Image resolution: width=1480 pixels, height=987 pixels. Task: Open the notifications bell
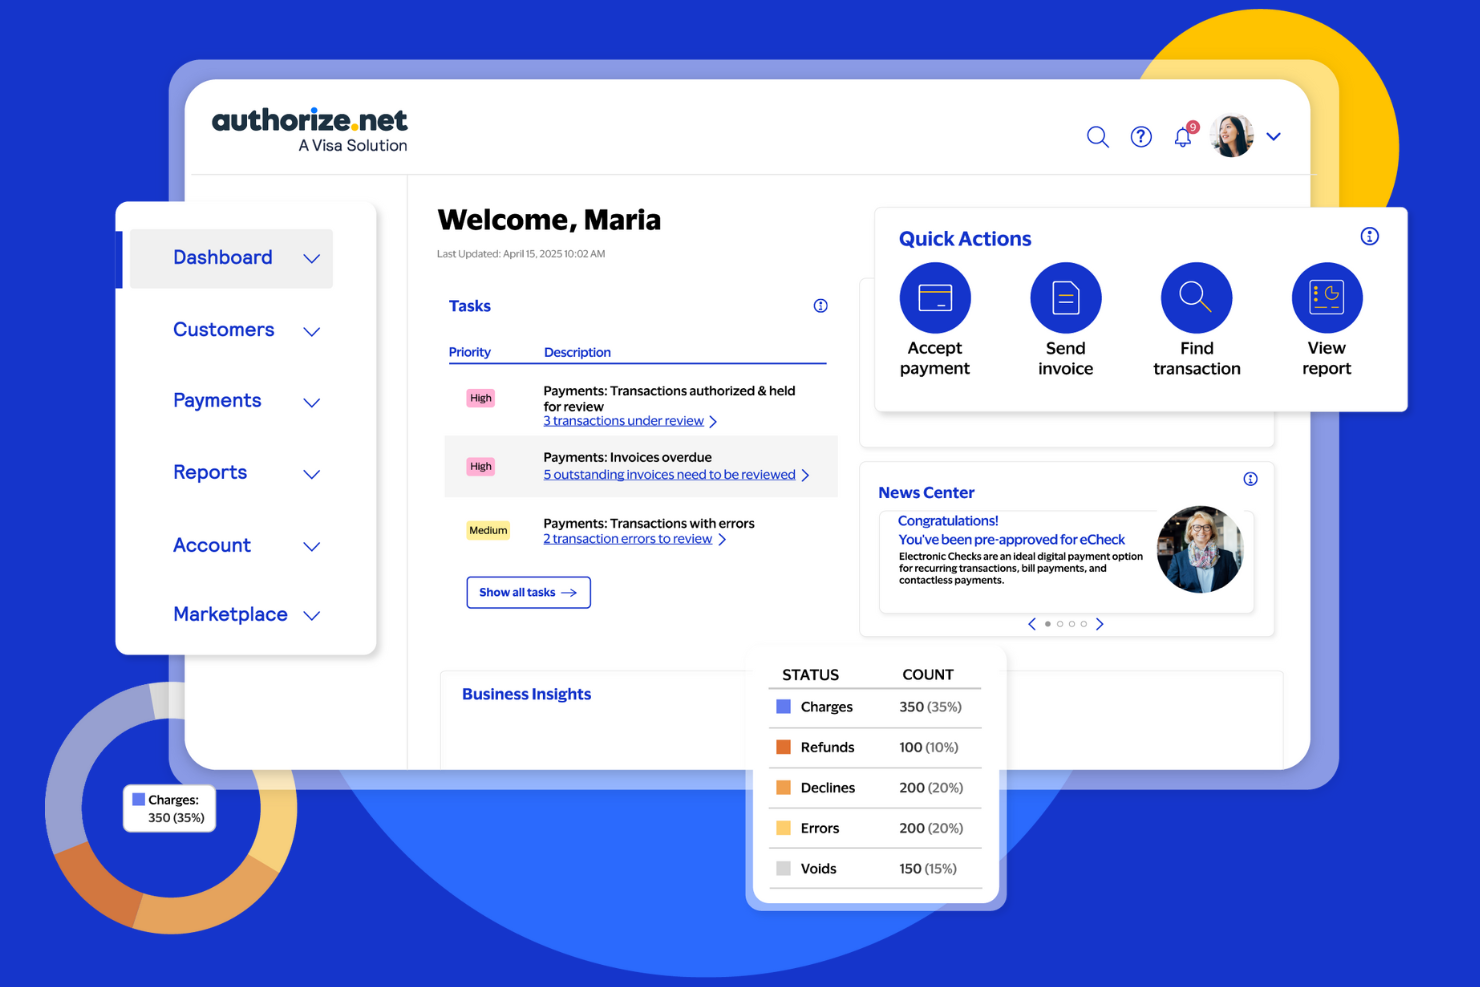coord(1182,137)
